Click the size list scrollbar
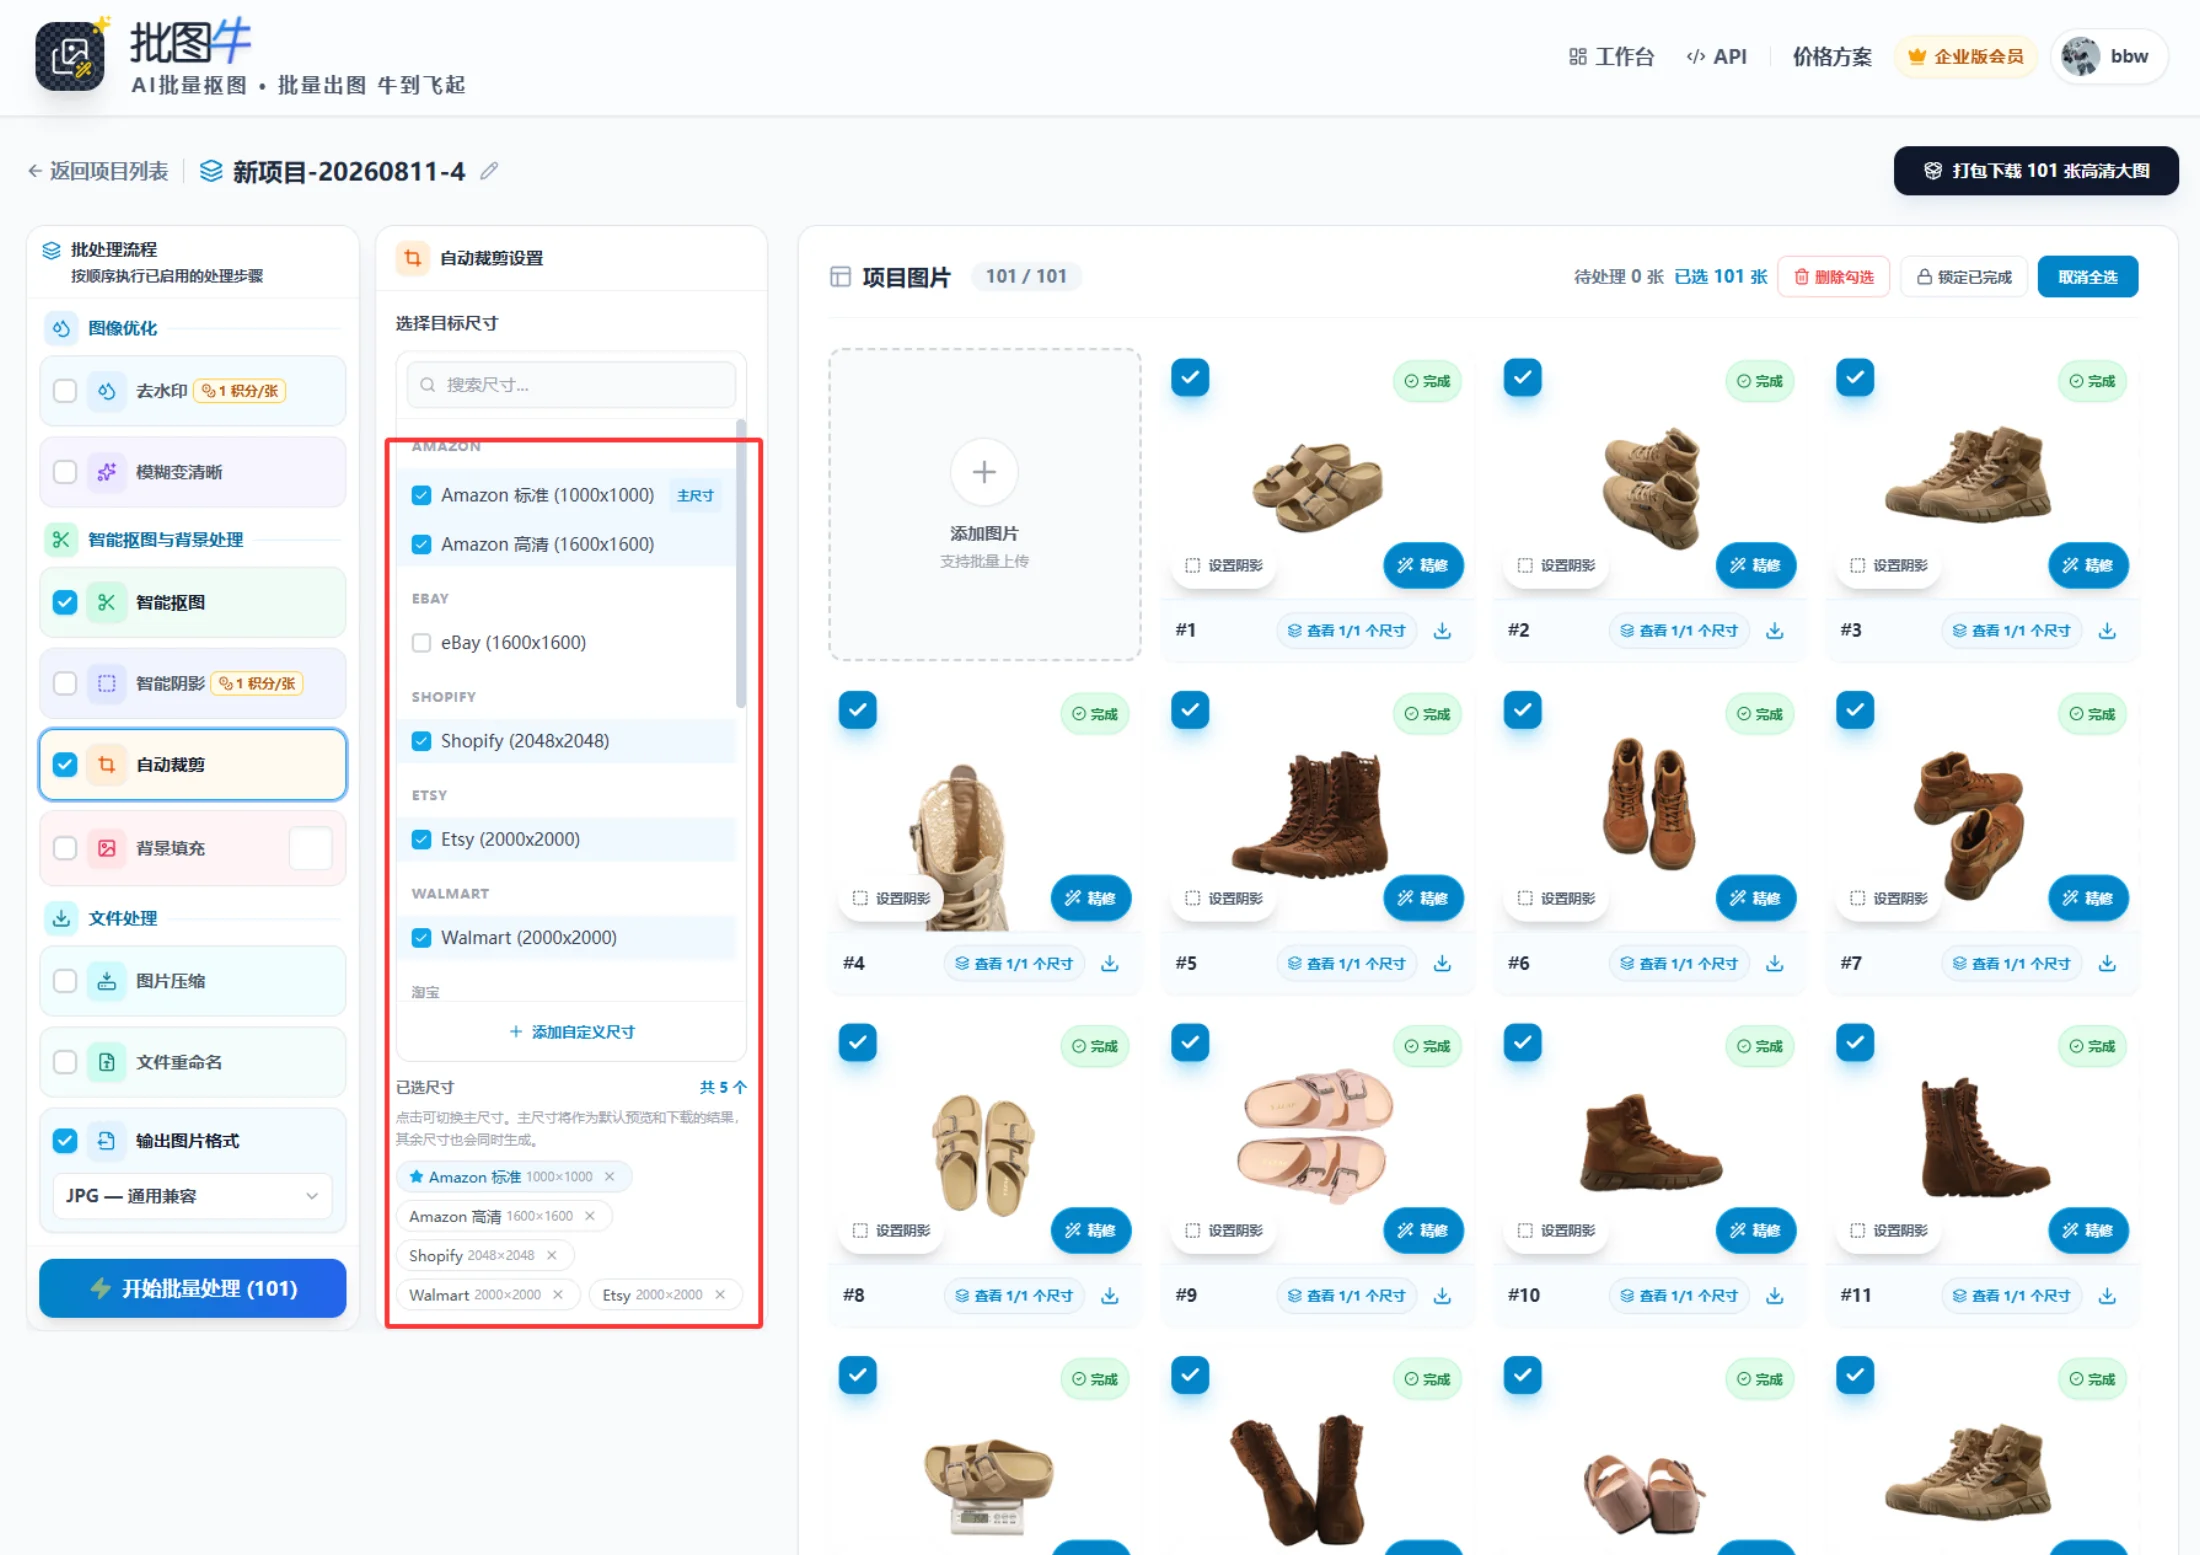Viewport: 2200px width, 1555px height. click(741, 563)
